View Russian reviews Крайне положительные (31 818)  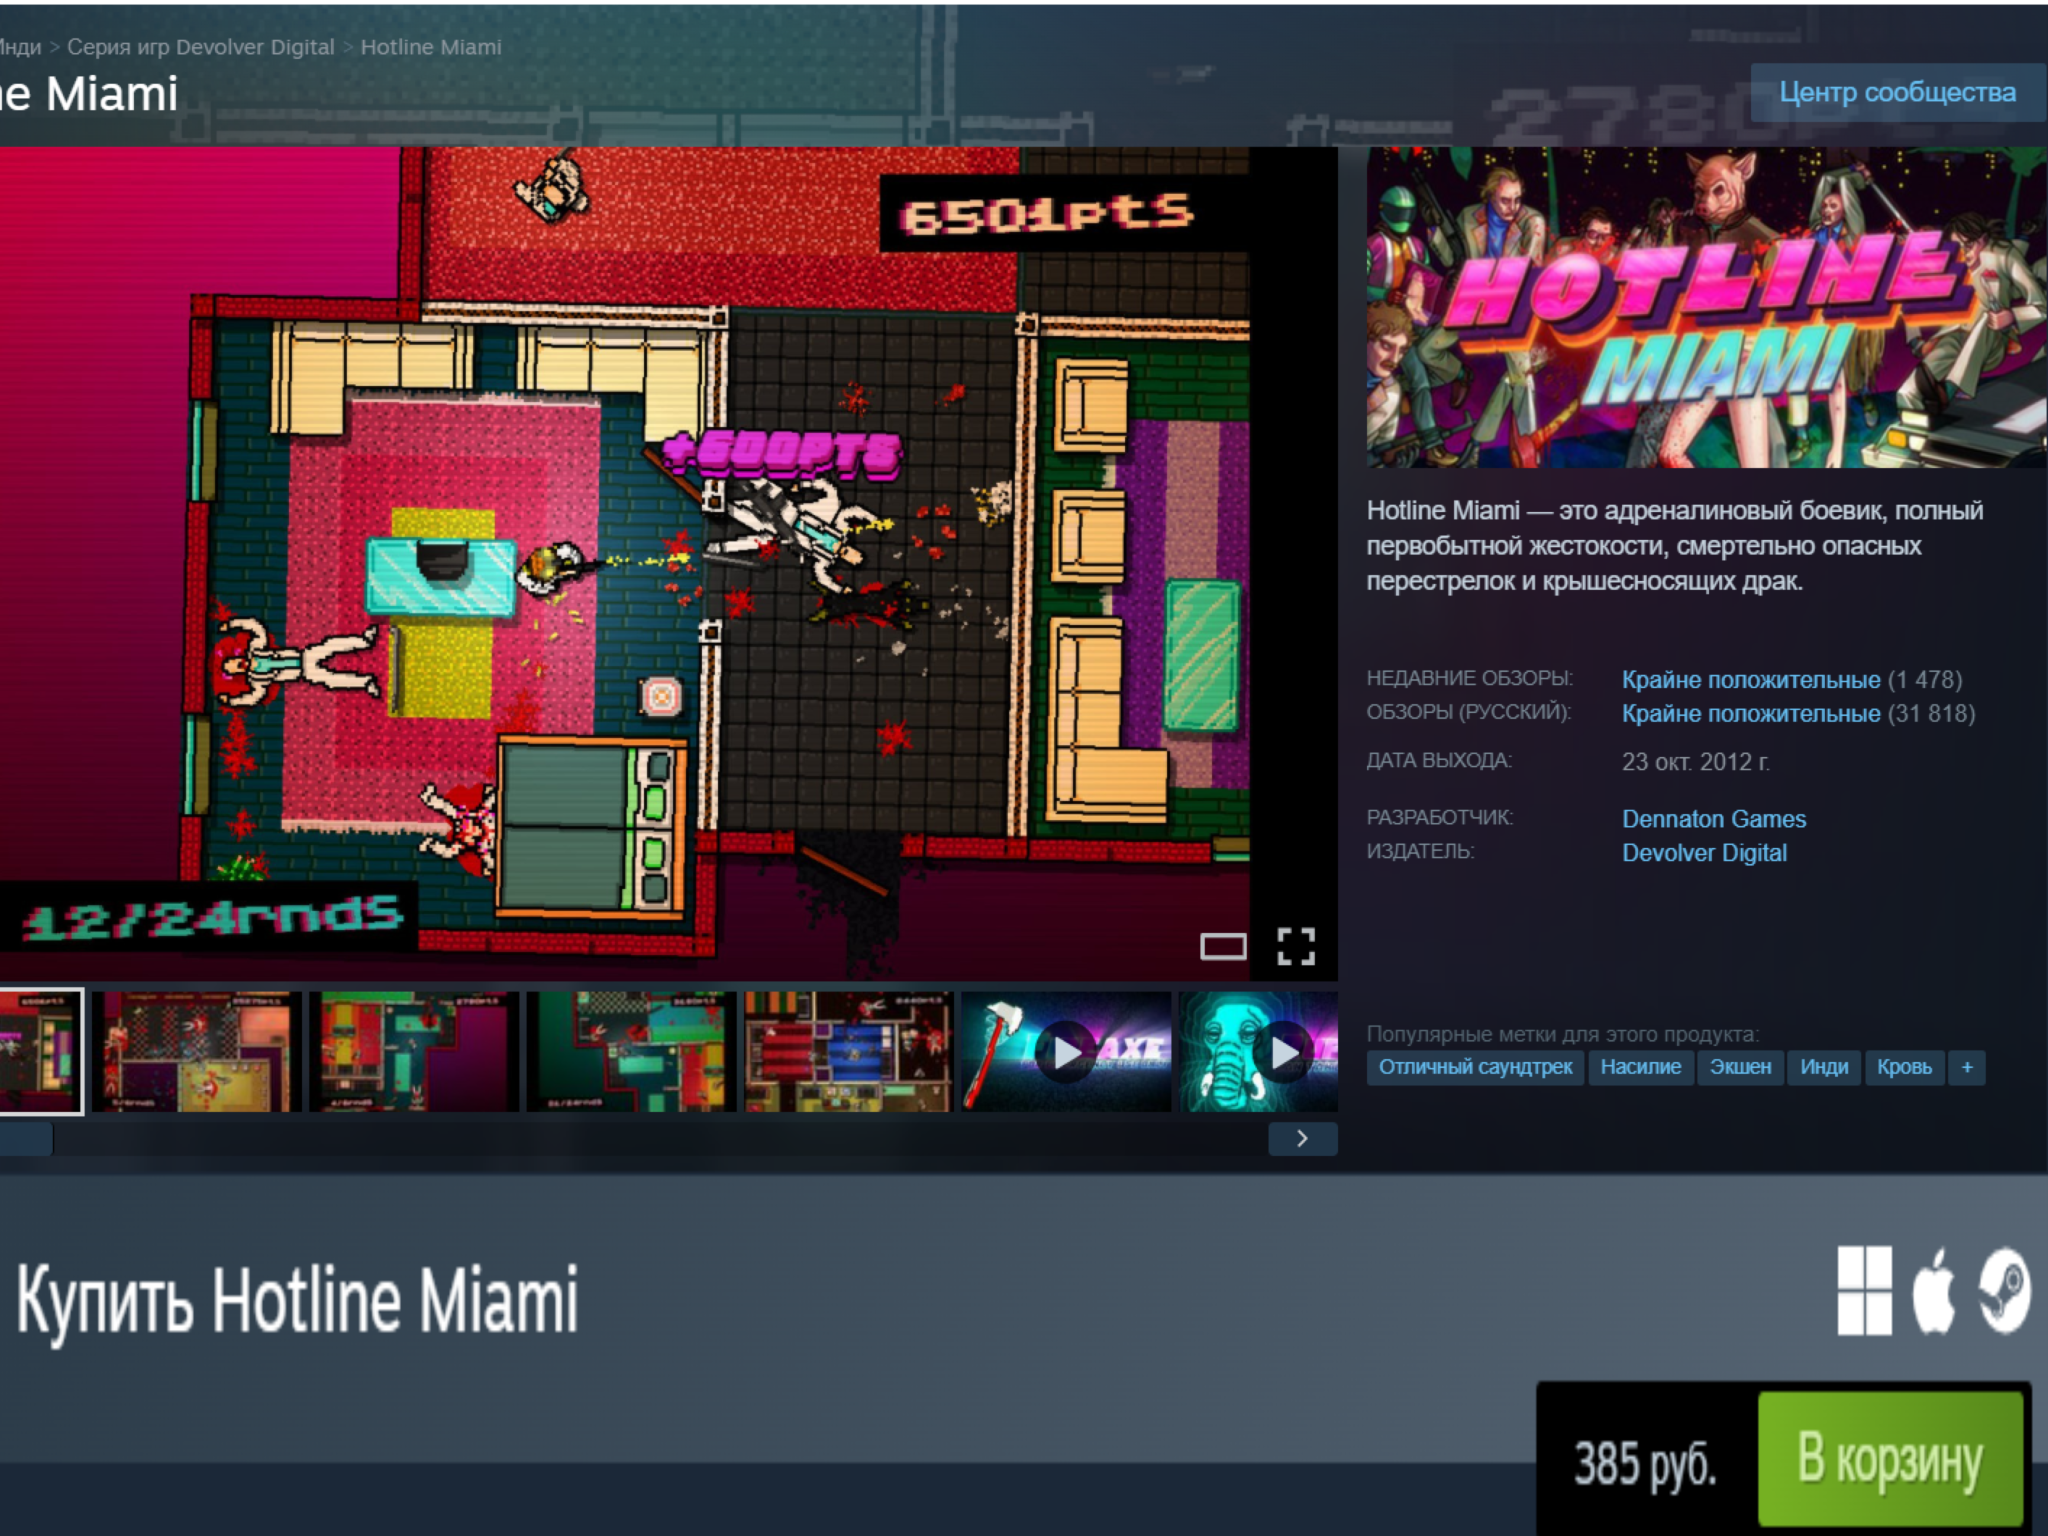[x=1799, y=714]
